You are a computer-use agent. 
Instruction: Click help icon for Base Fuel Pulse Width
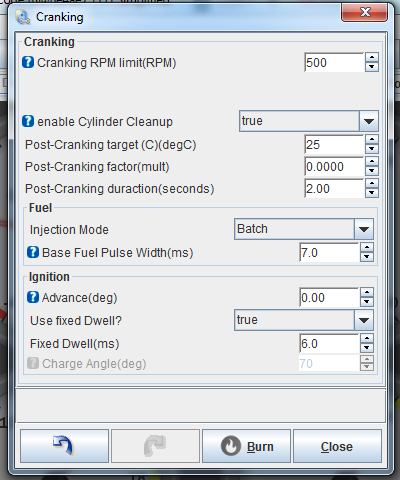(x=33, y=252)
